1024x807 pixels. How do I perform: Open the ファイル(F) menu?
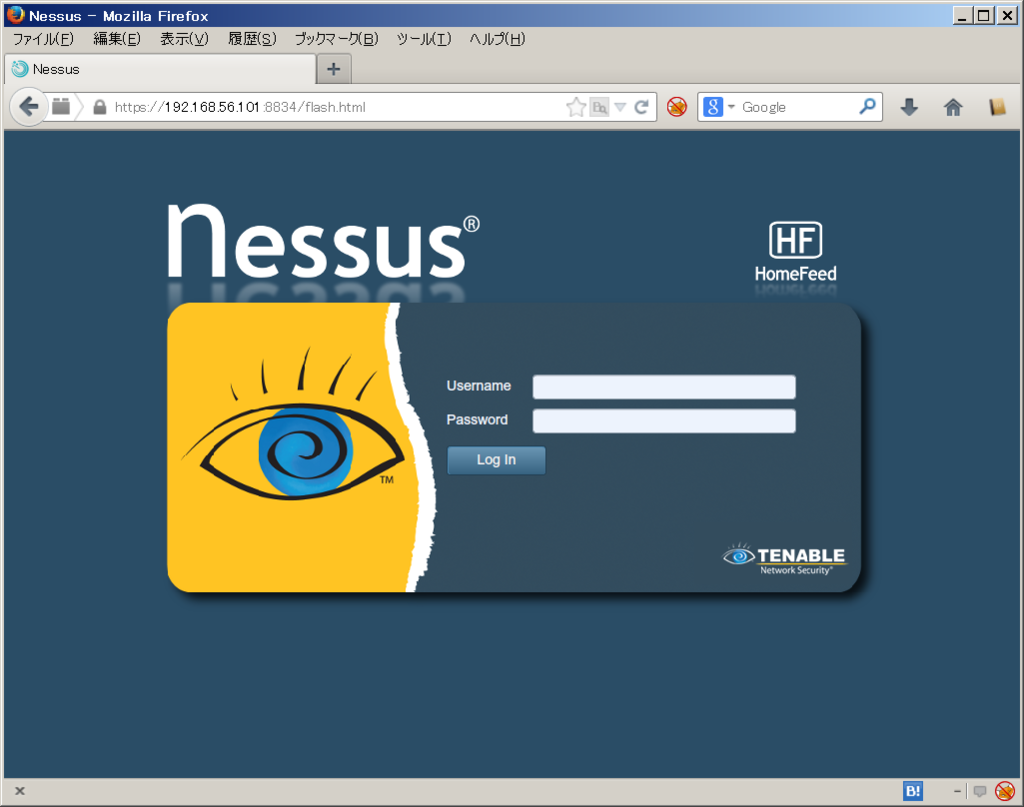43,39
